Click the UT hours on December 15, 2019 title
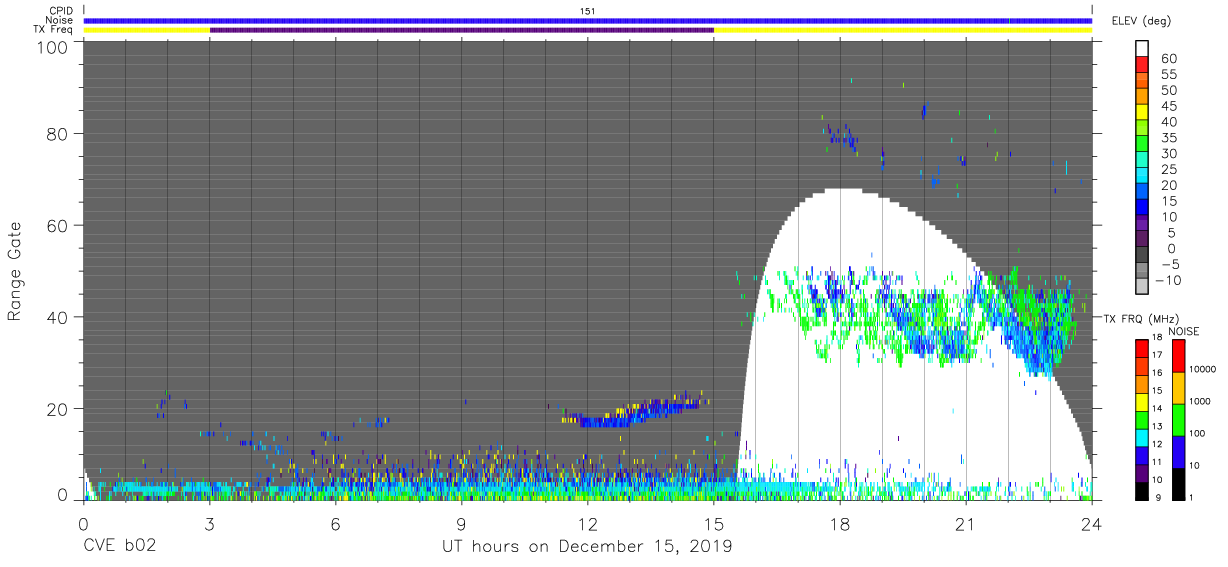Image resolution: width=1228 pixels, height=567 pixels. [x=587, y=548]
